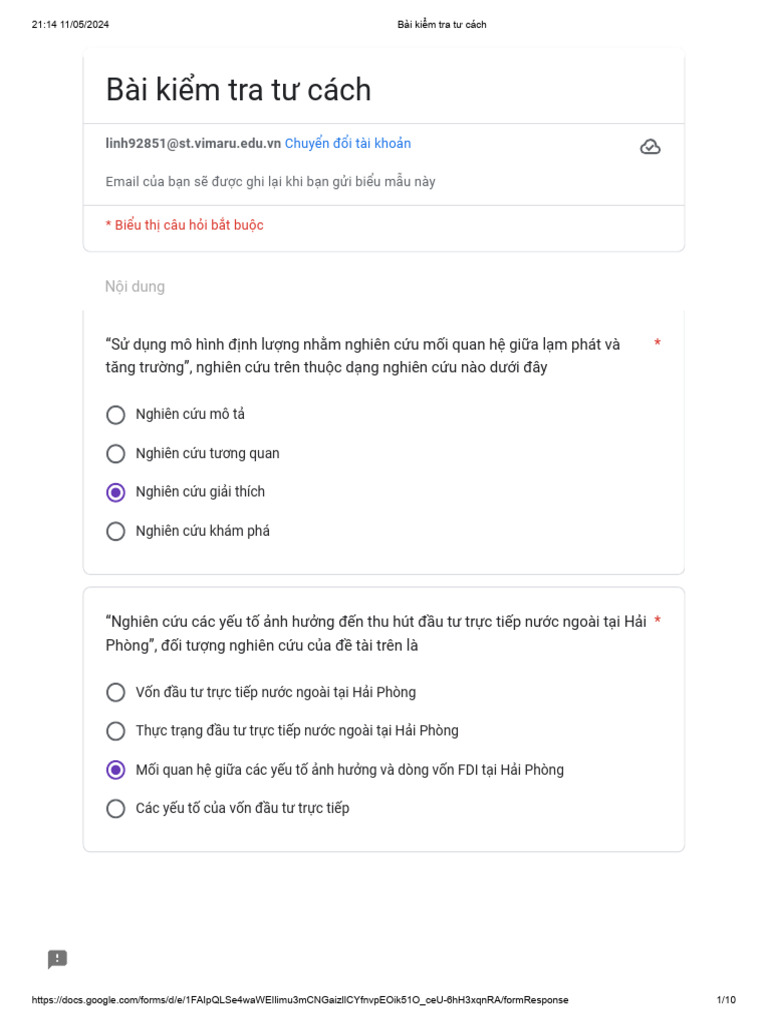
Task: Click the FDI Hải Phòng question text
Action: tap(375, 634)
